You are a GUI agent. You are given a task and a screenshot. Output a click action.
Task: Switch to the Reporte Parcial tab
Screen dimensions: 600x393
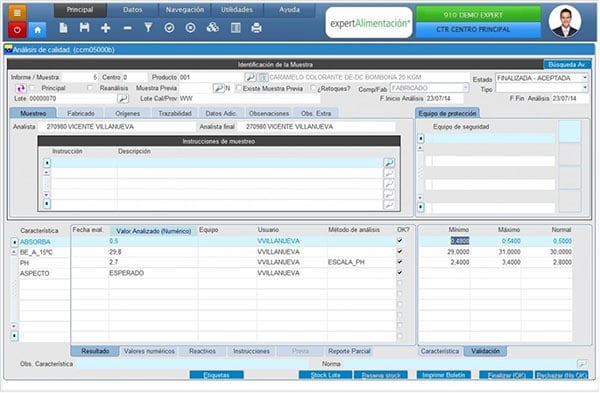coord(349,351)
